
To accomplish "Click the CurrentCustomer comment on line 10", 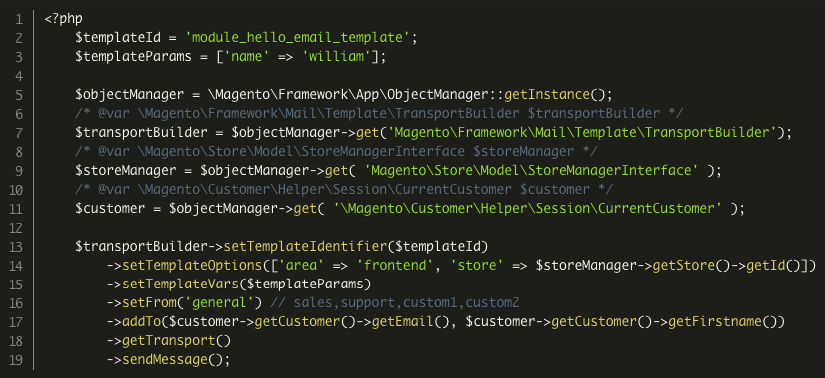I will pyautogui.click(x=344, y=190).
